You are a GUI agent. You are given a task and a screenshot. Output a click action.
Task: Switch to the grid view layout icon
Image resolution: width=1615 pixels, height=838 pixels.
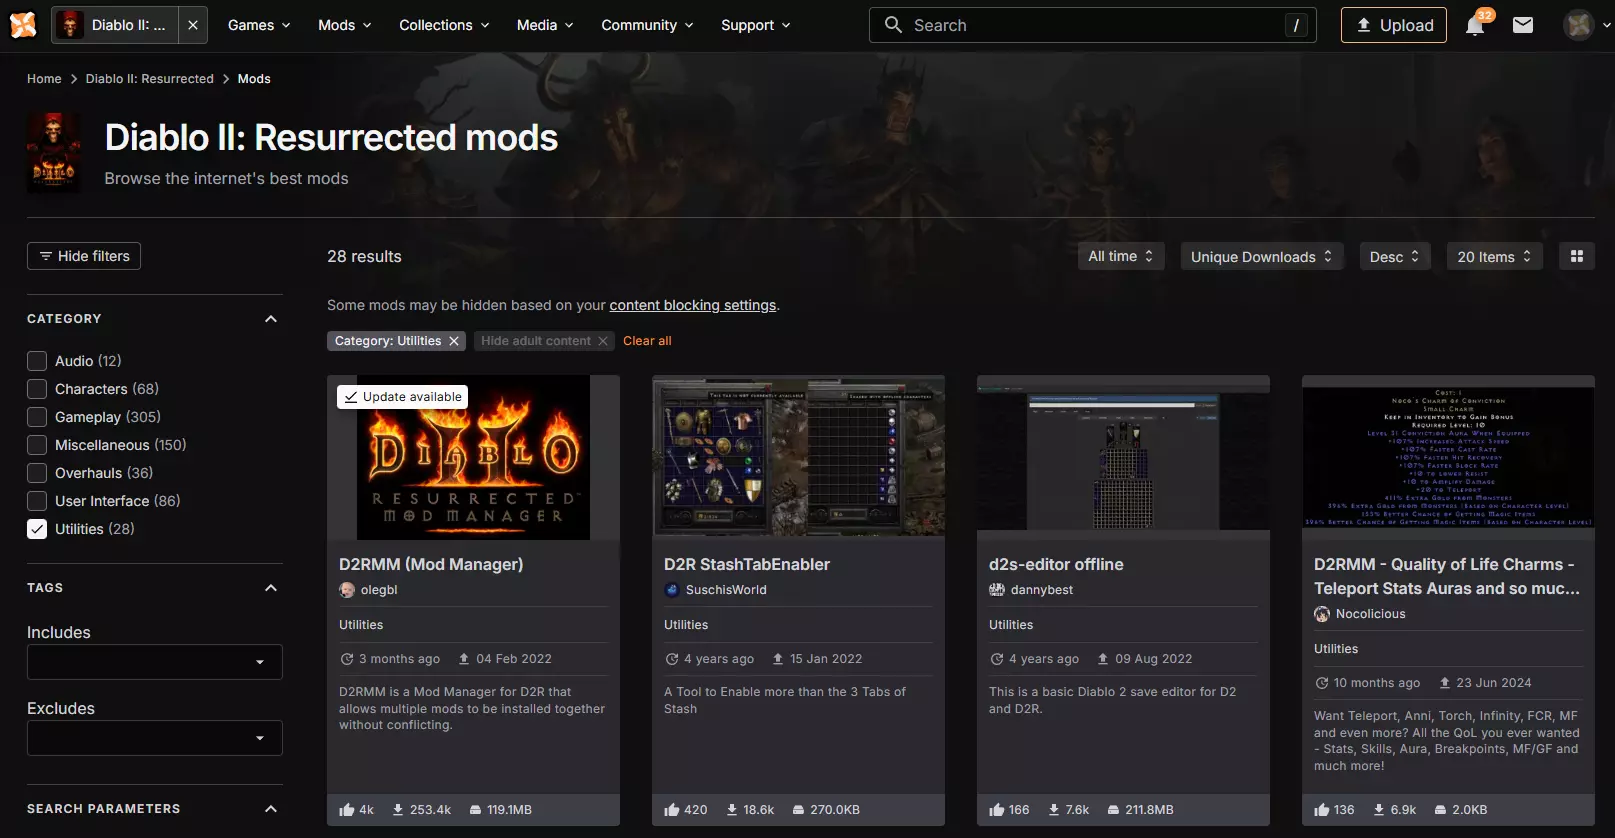point(1577,257)
